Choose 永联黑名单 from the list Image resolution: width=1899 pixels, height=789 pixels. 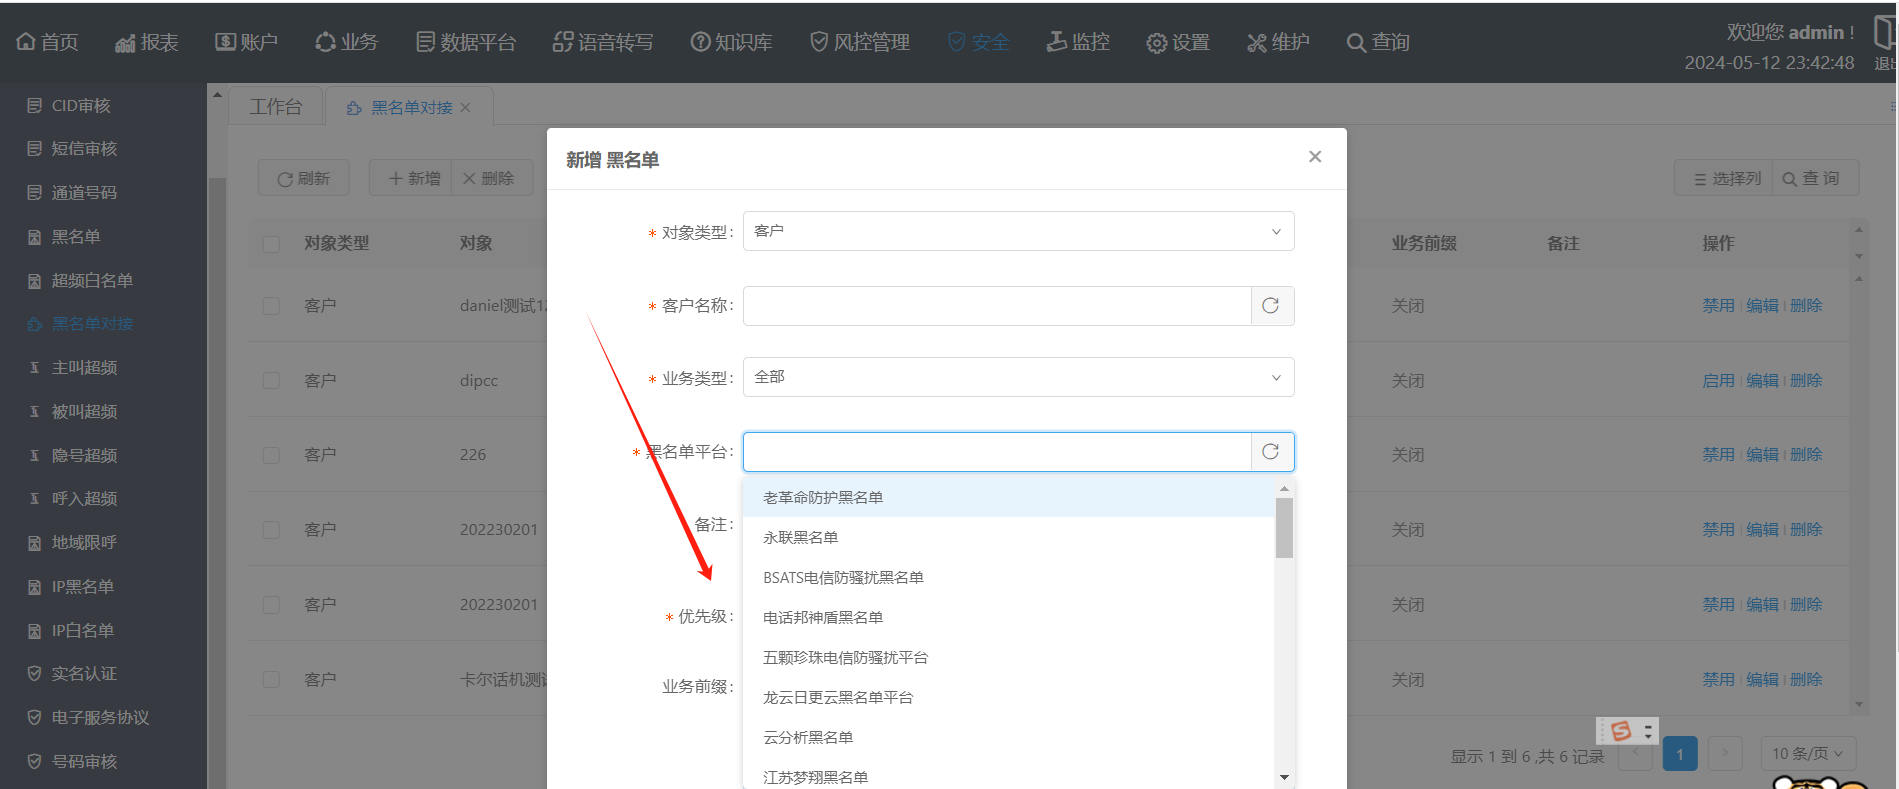801,538
